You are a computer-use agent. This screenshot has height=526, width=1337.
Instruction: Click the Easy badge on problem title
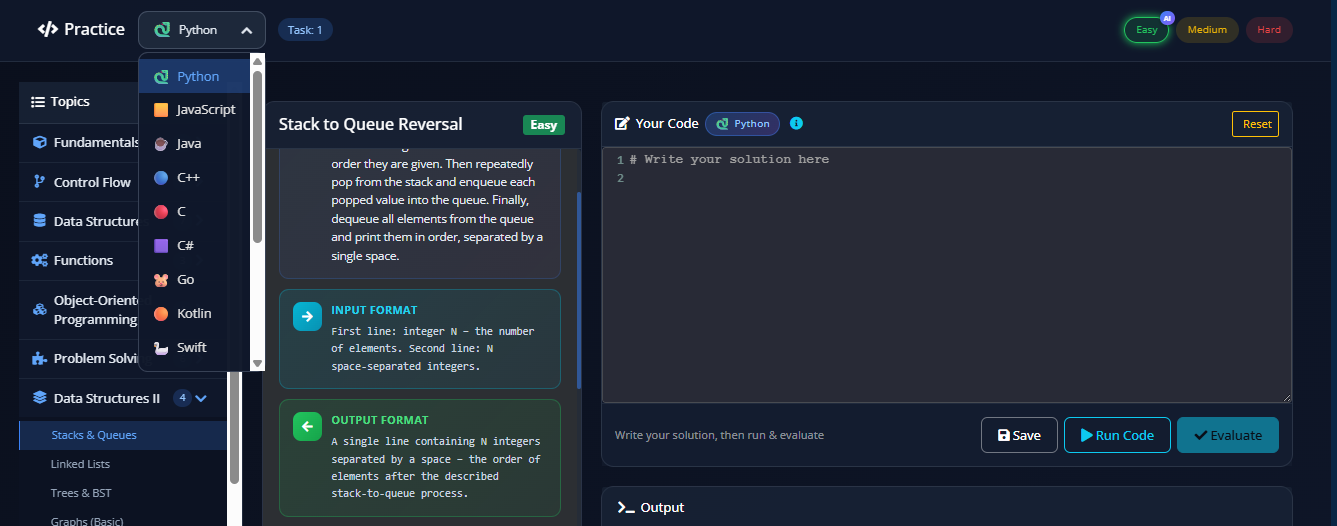pyautogui.click(x=543, y=125)
